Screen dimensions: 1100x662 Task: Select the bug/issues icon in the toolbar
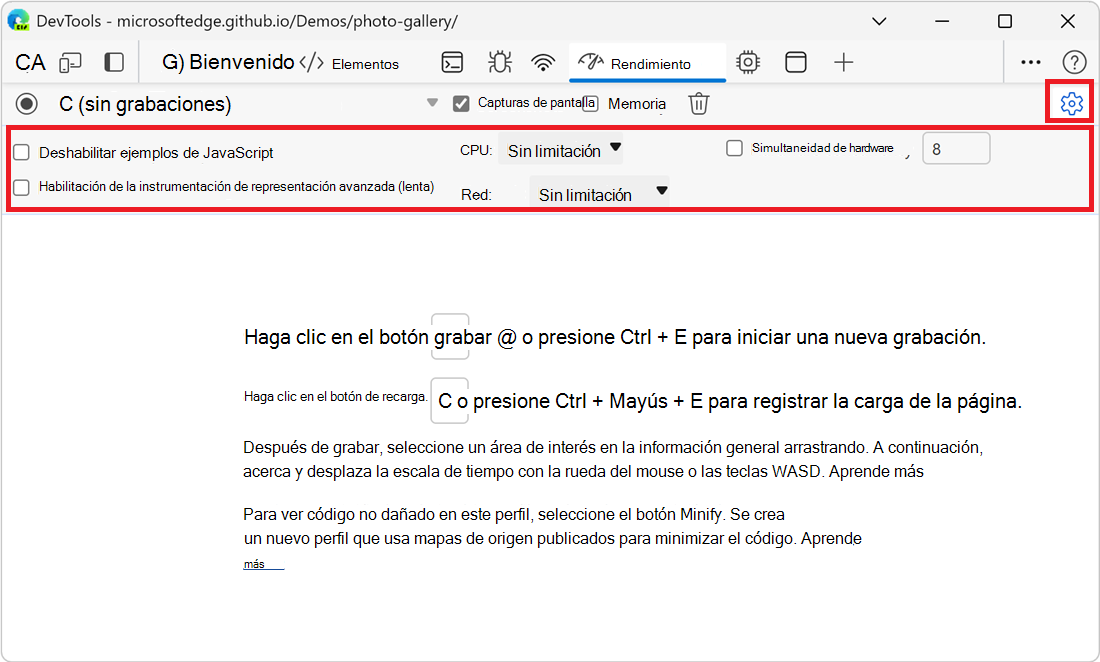(x=499, y=61)
